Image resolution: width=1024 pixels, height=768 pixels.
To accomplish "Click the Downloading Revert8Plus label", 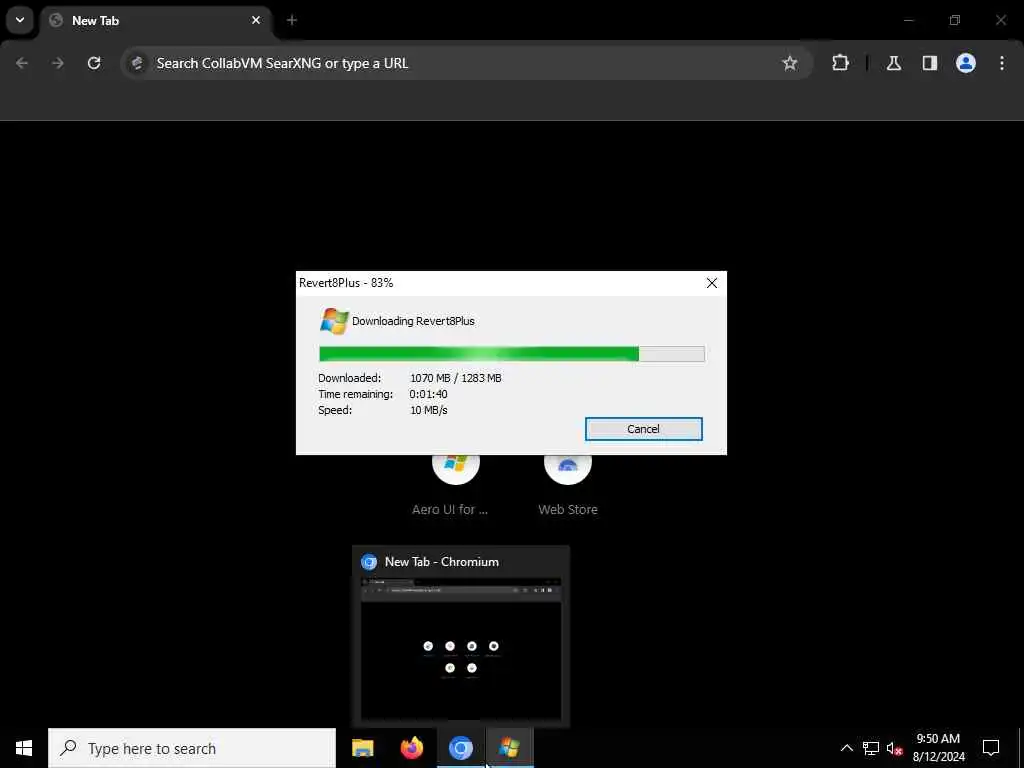I will point(413,321).
